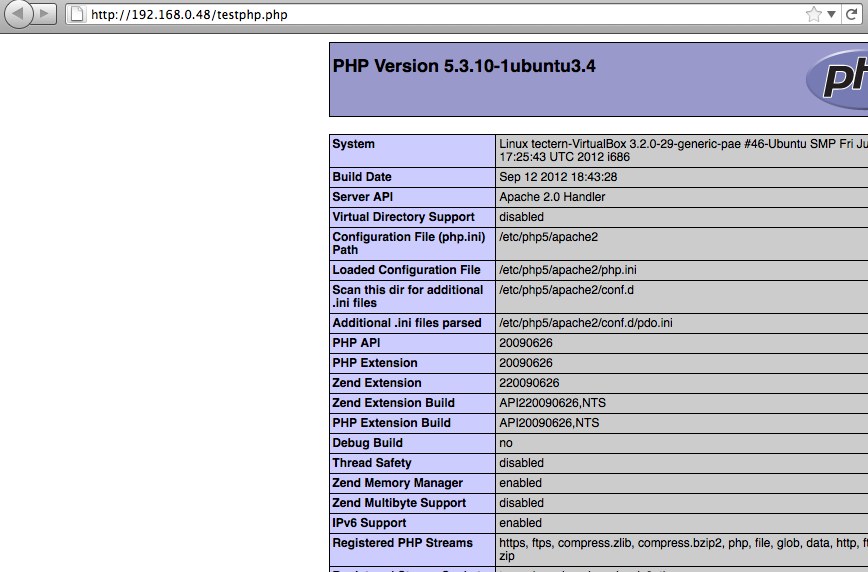Click the Thread Safety row label
The width and height of the screenshot is (868, 572).
coord(371,463)
